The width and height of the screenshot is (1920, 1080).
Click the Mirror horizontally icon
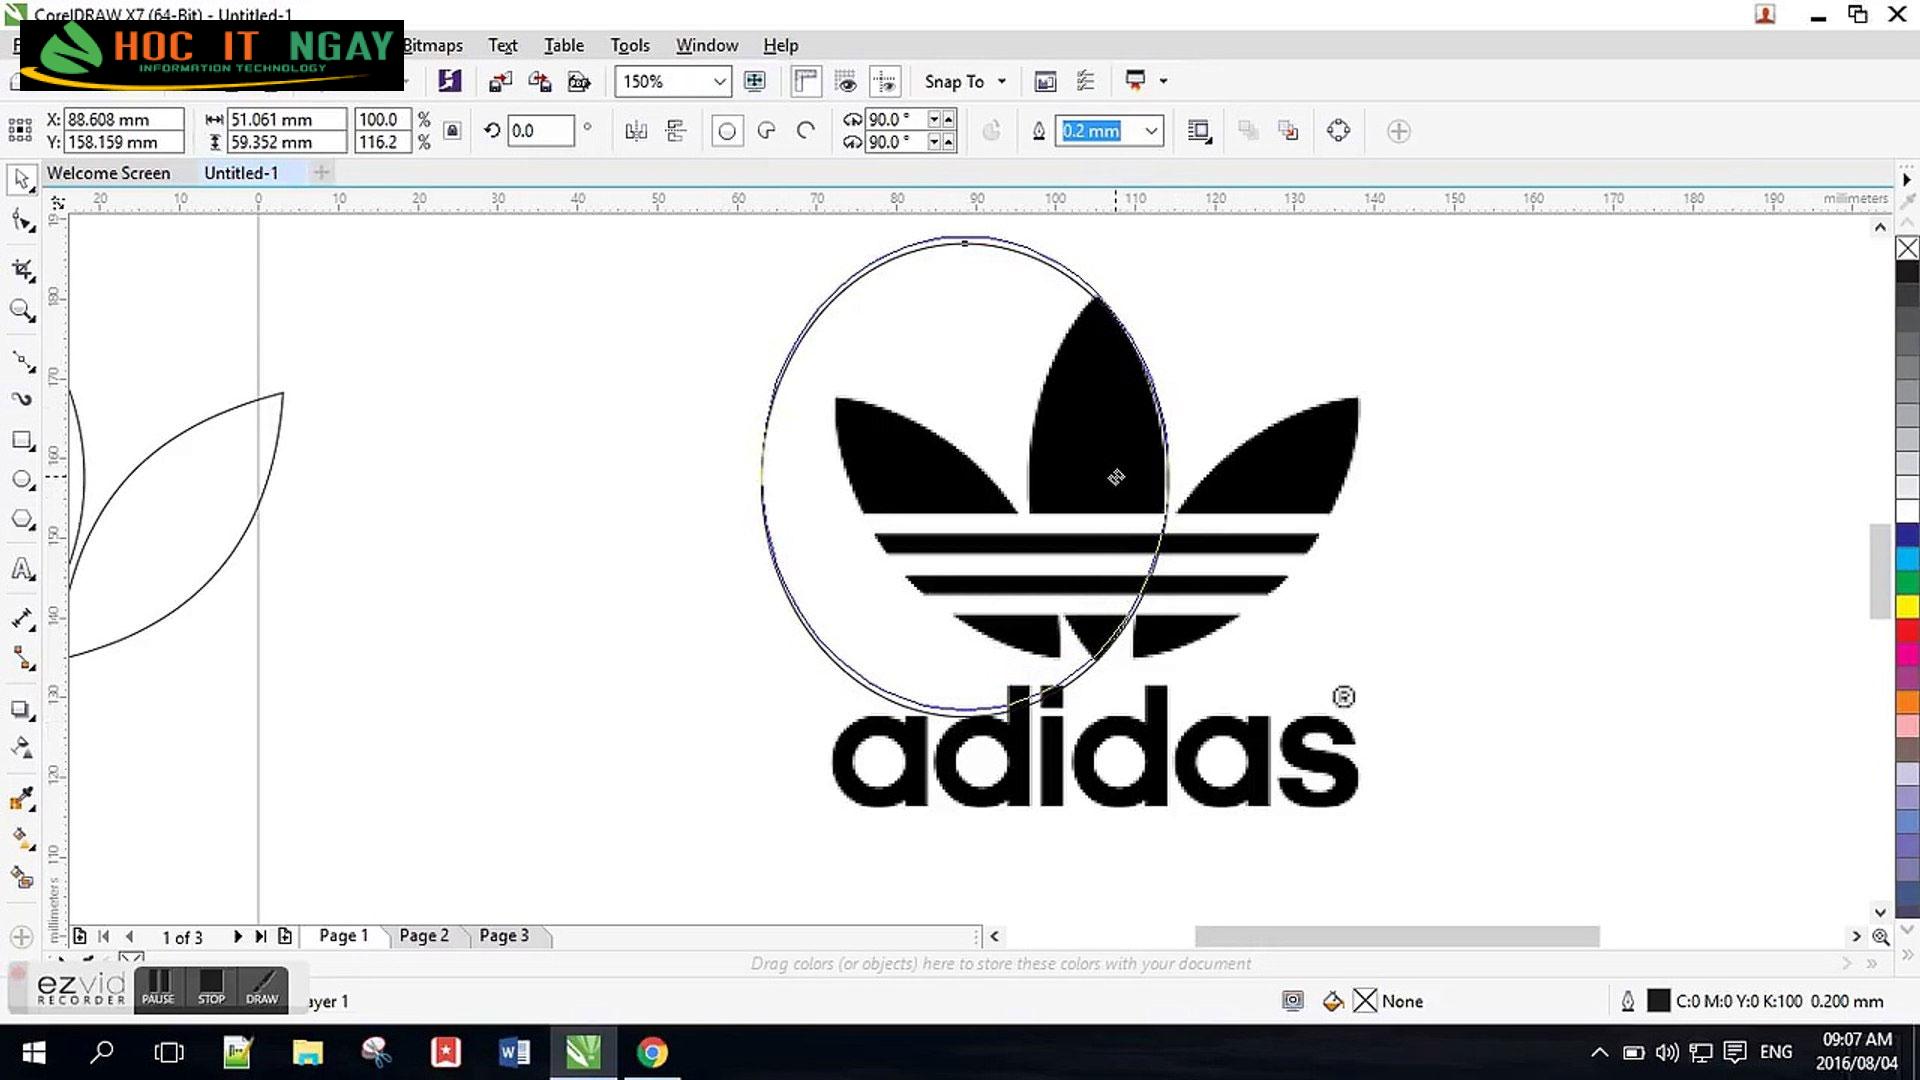point(636,131)
